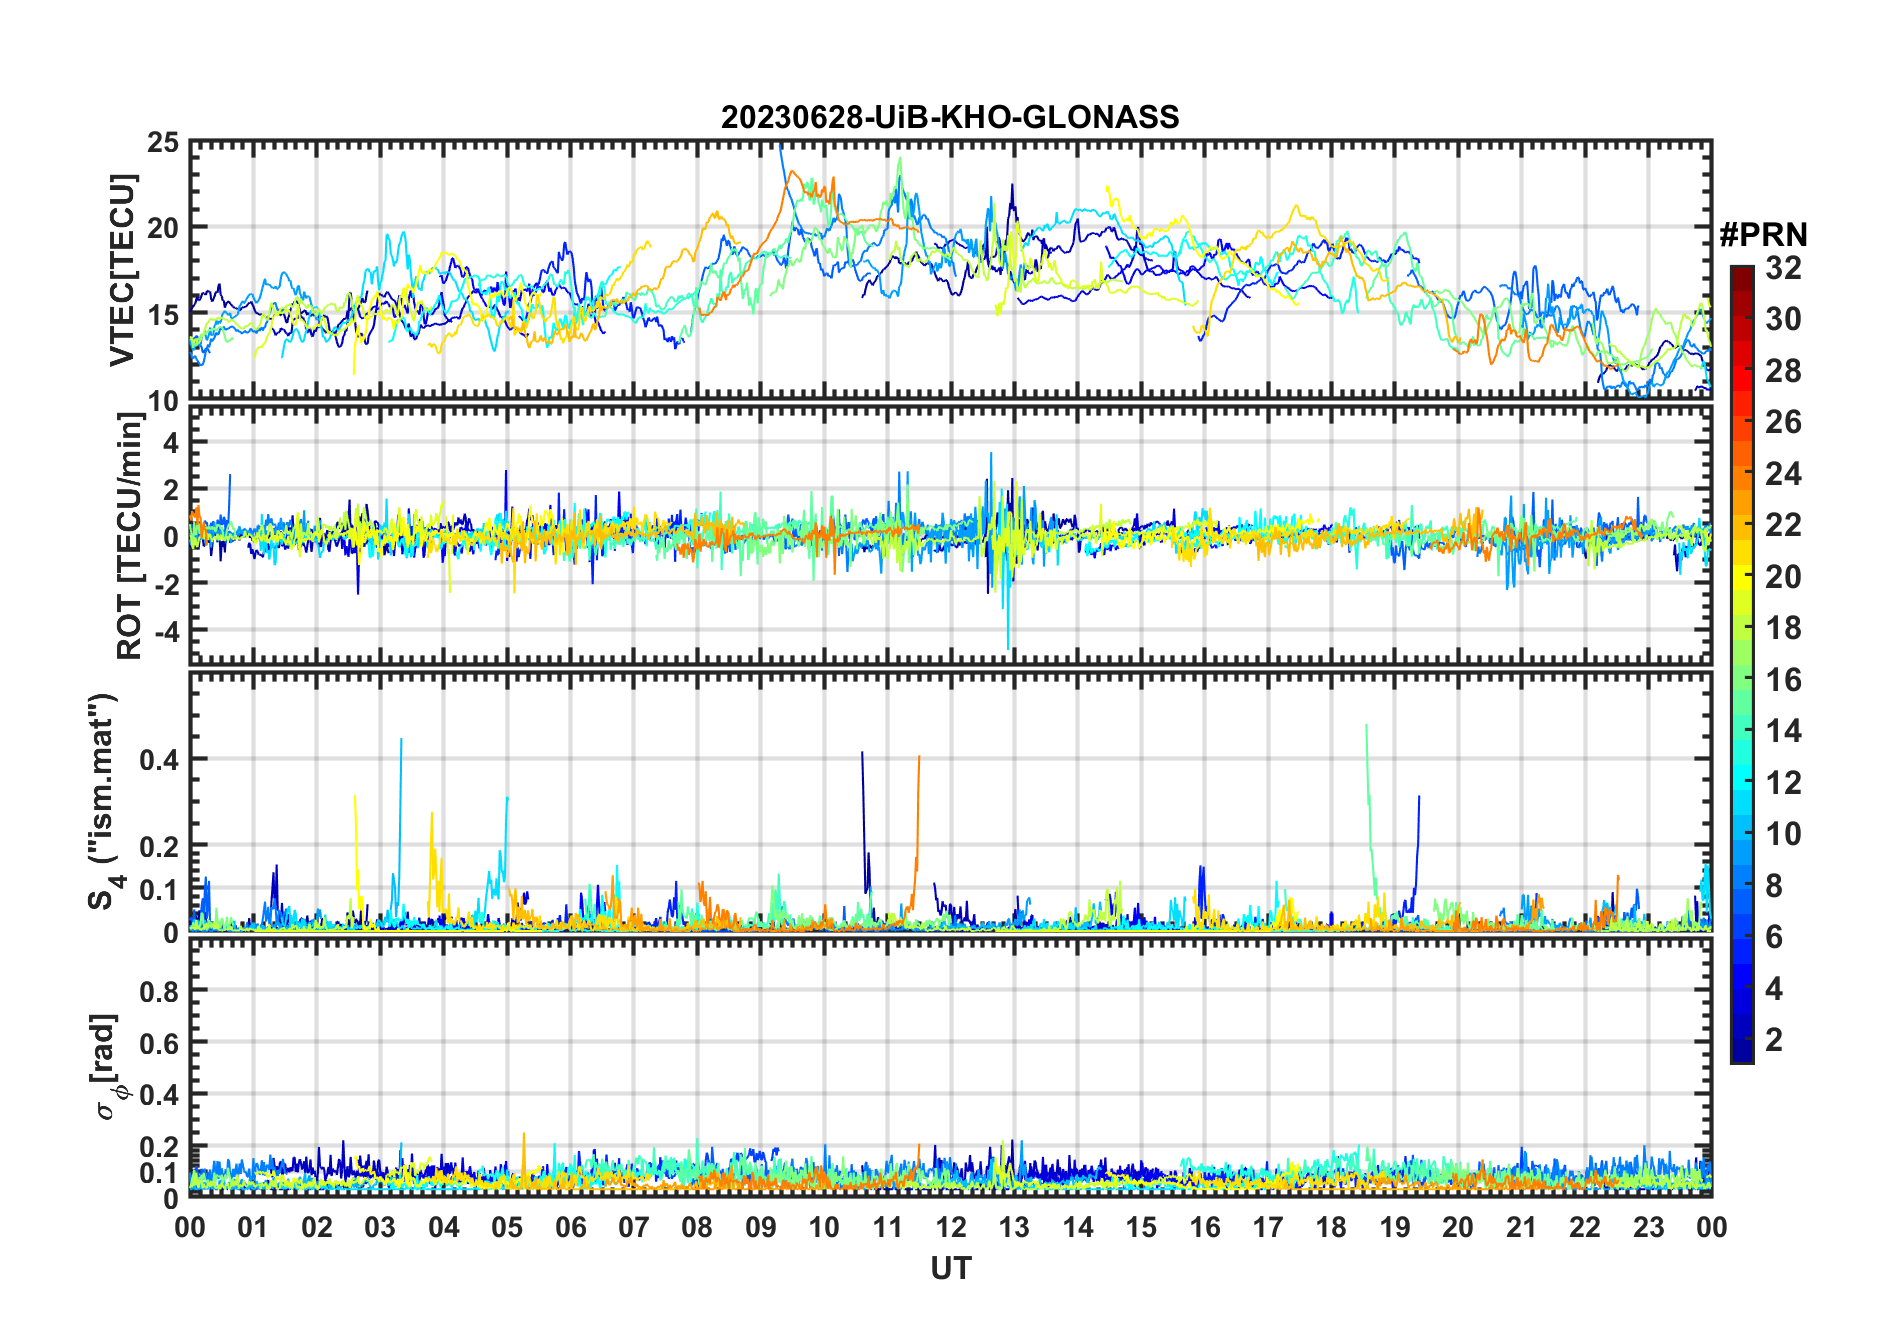Select the ROT [TECU/min] y-axis label

130,535
